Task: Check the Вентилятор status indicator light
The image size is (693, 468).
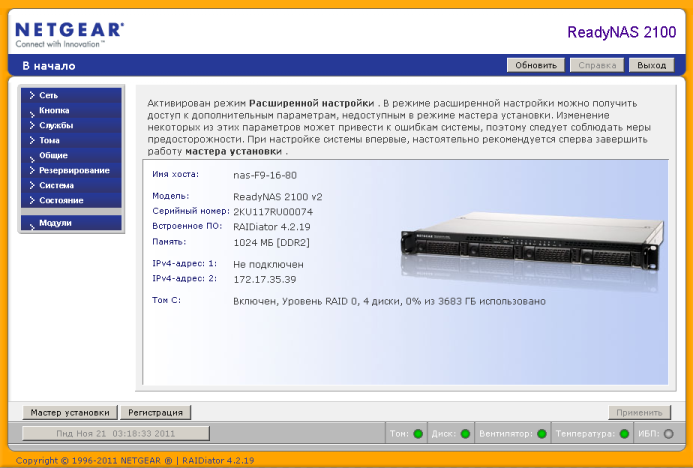Action: click(542, 434)
